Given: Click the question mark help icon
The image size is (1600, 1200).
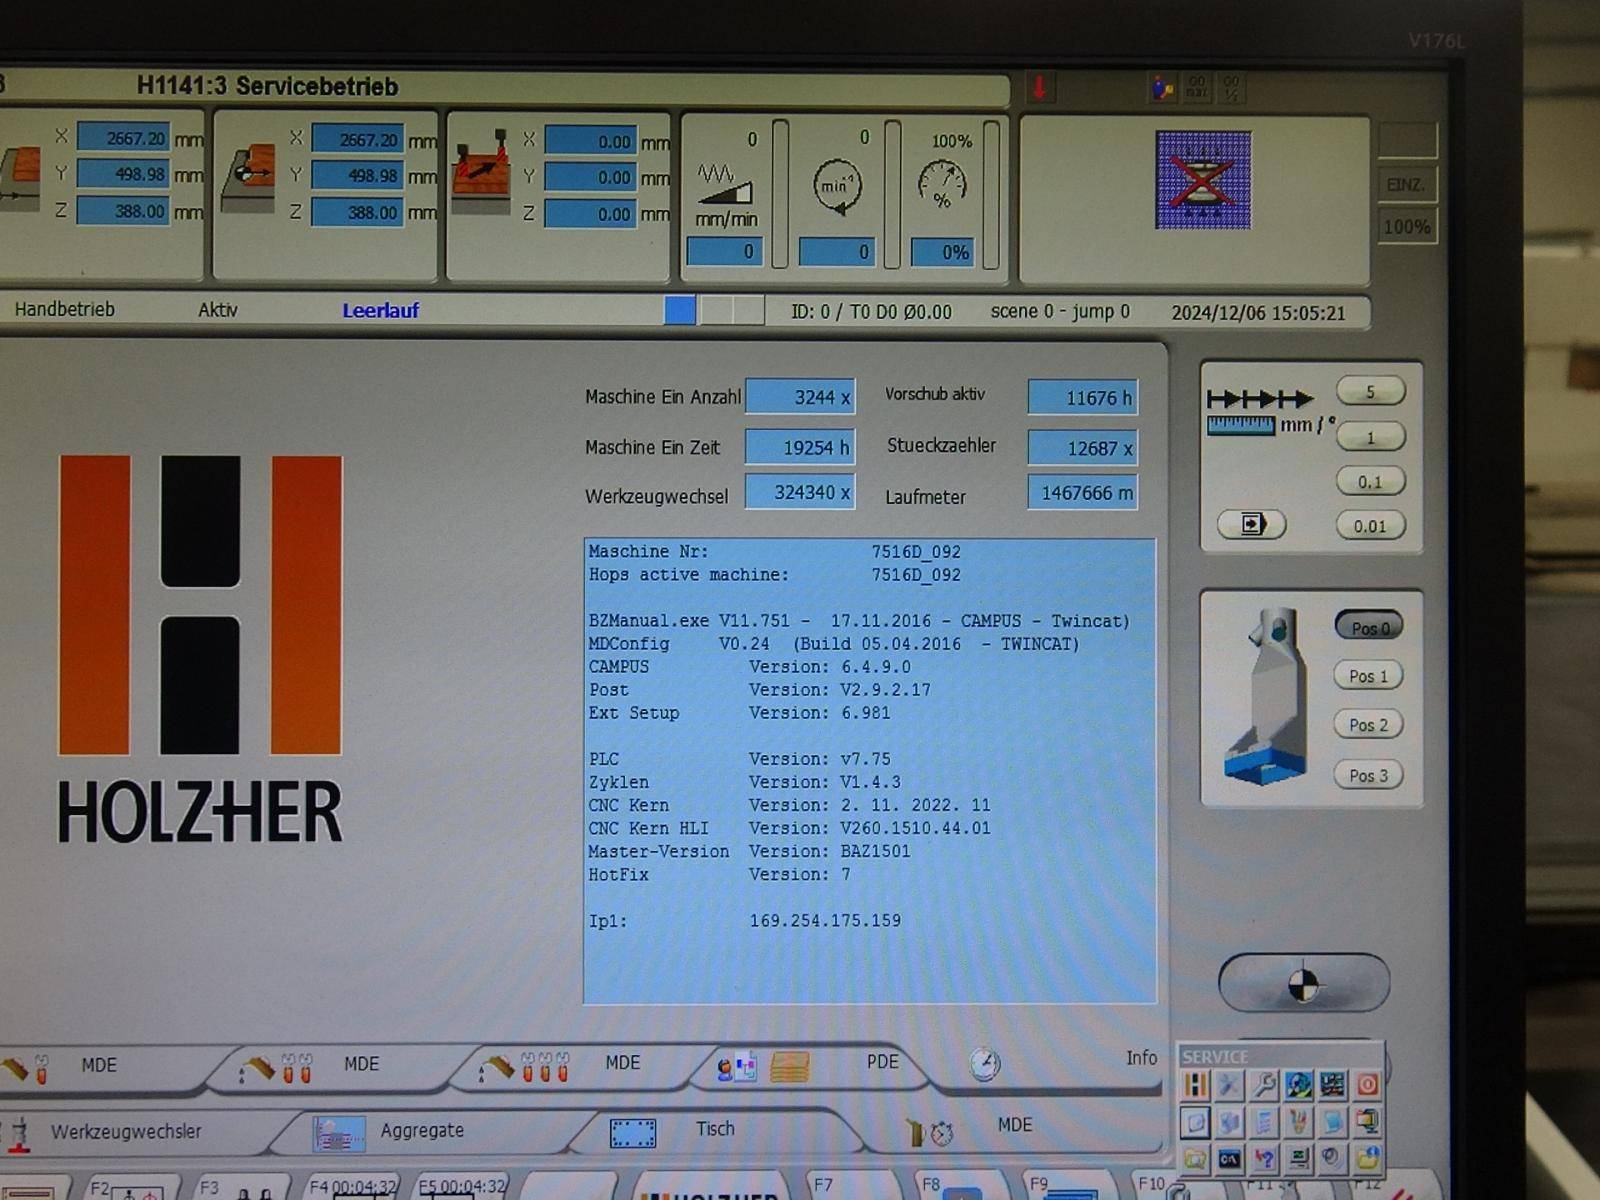Looking at the screenshot, I should coord(1264,1159).
